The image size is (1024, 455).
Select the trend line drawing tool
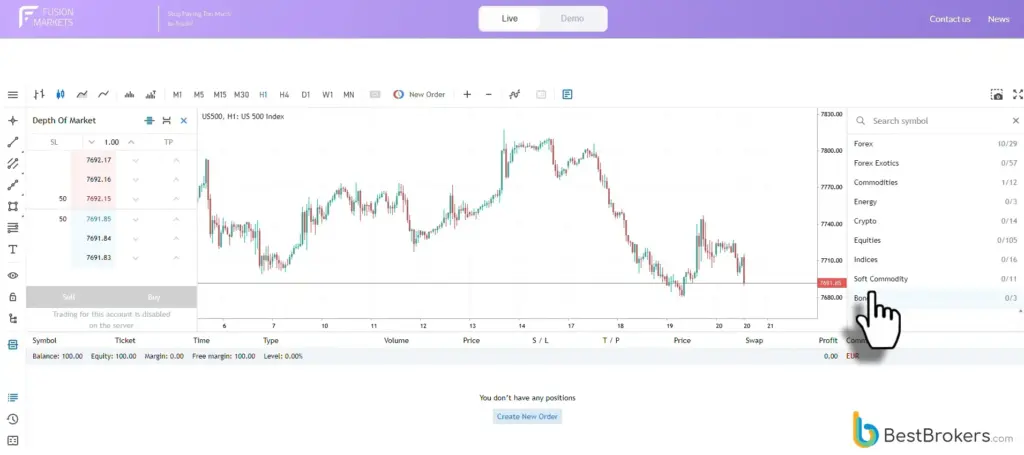coord(12,142)
